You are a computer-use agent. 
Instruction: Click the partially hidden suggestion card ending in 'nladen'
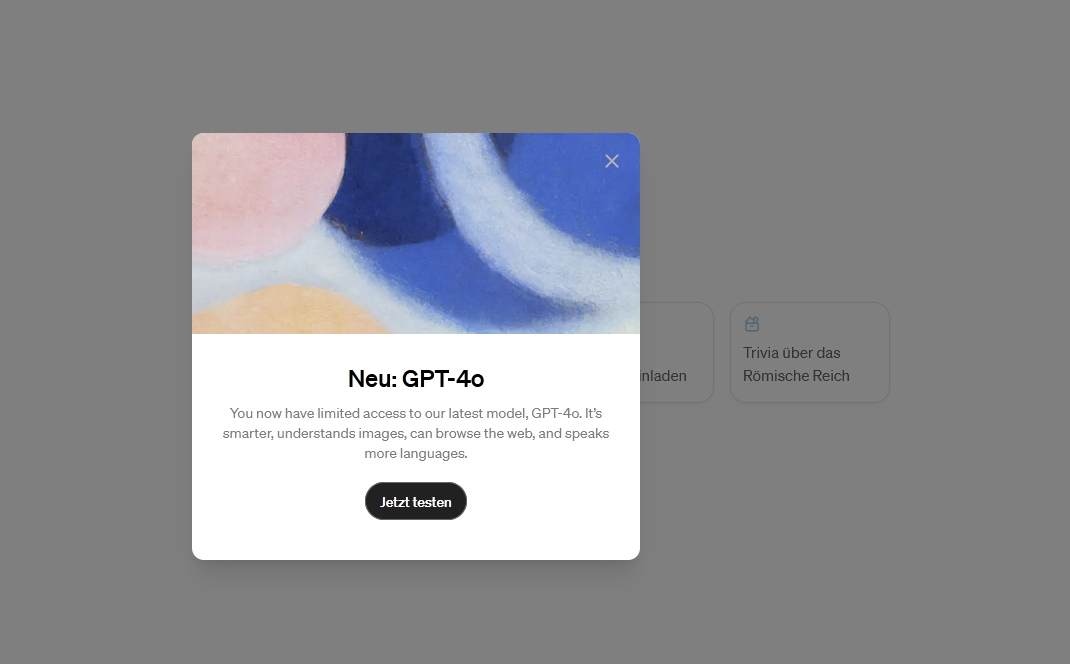tap(676, 352)
